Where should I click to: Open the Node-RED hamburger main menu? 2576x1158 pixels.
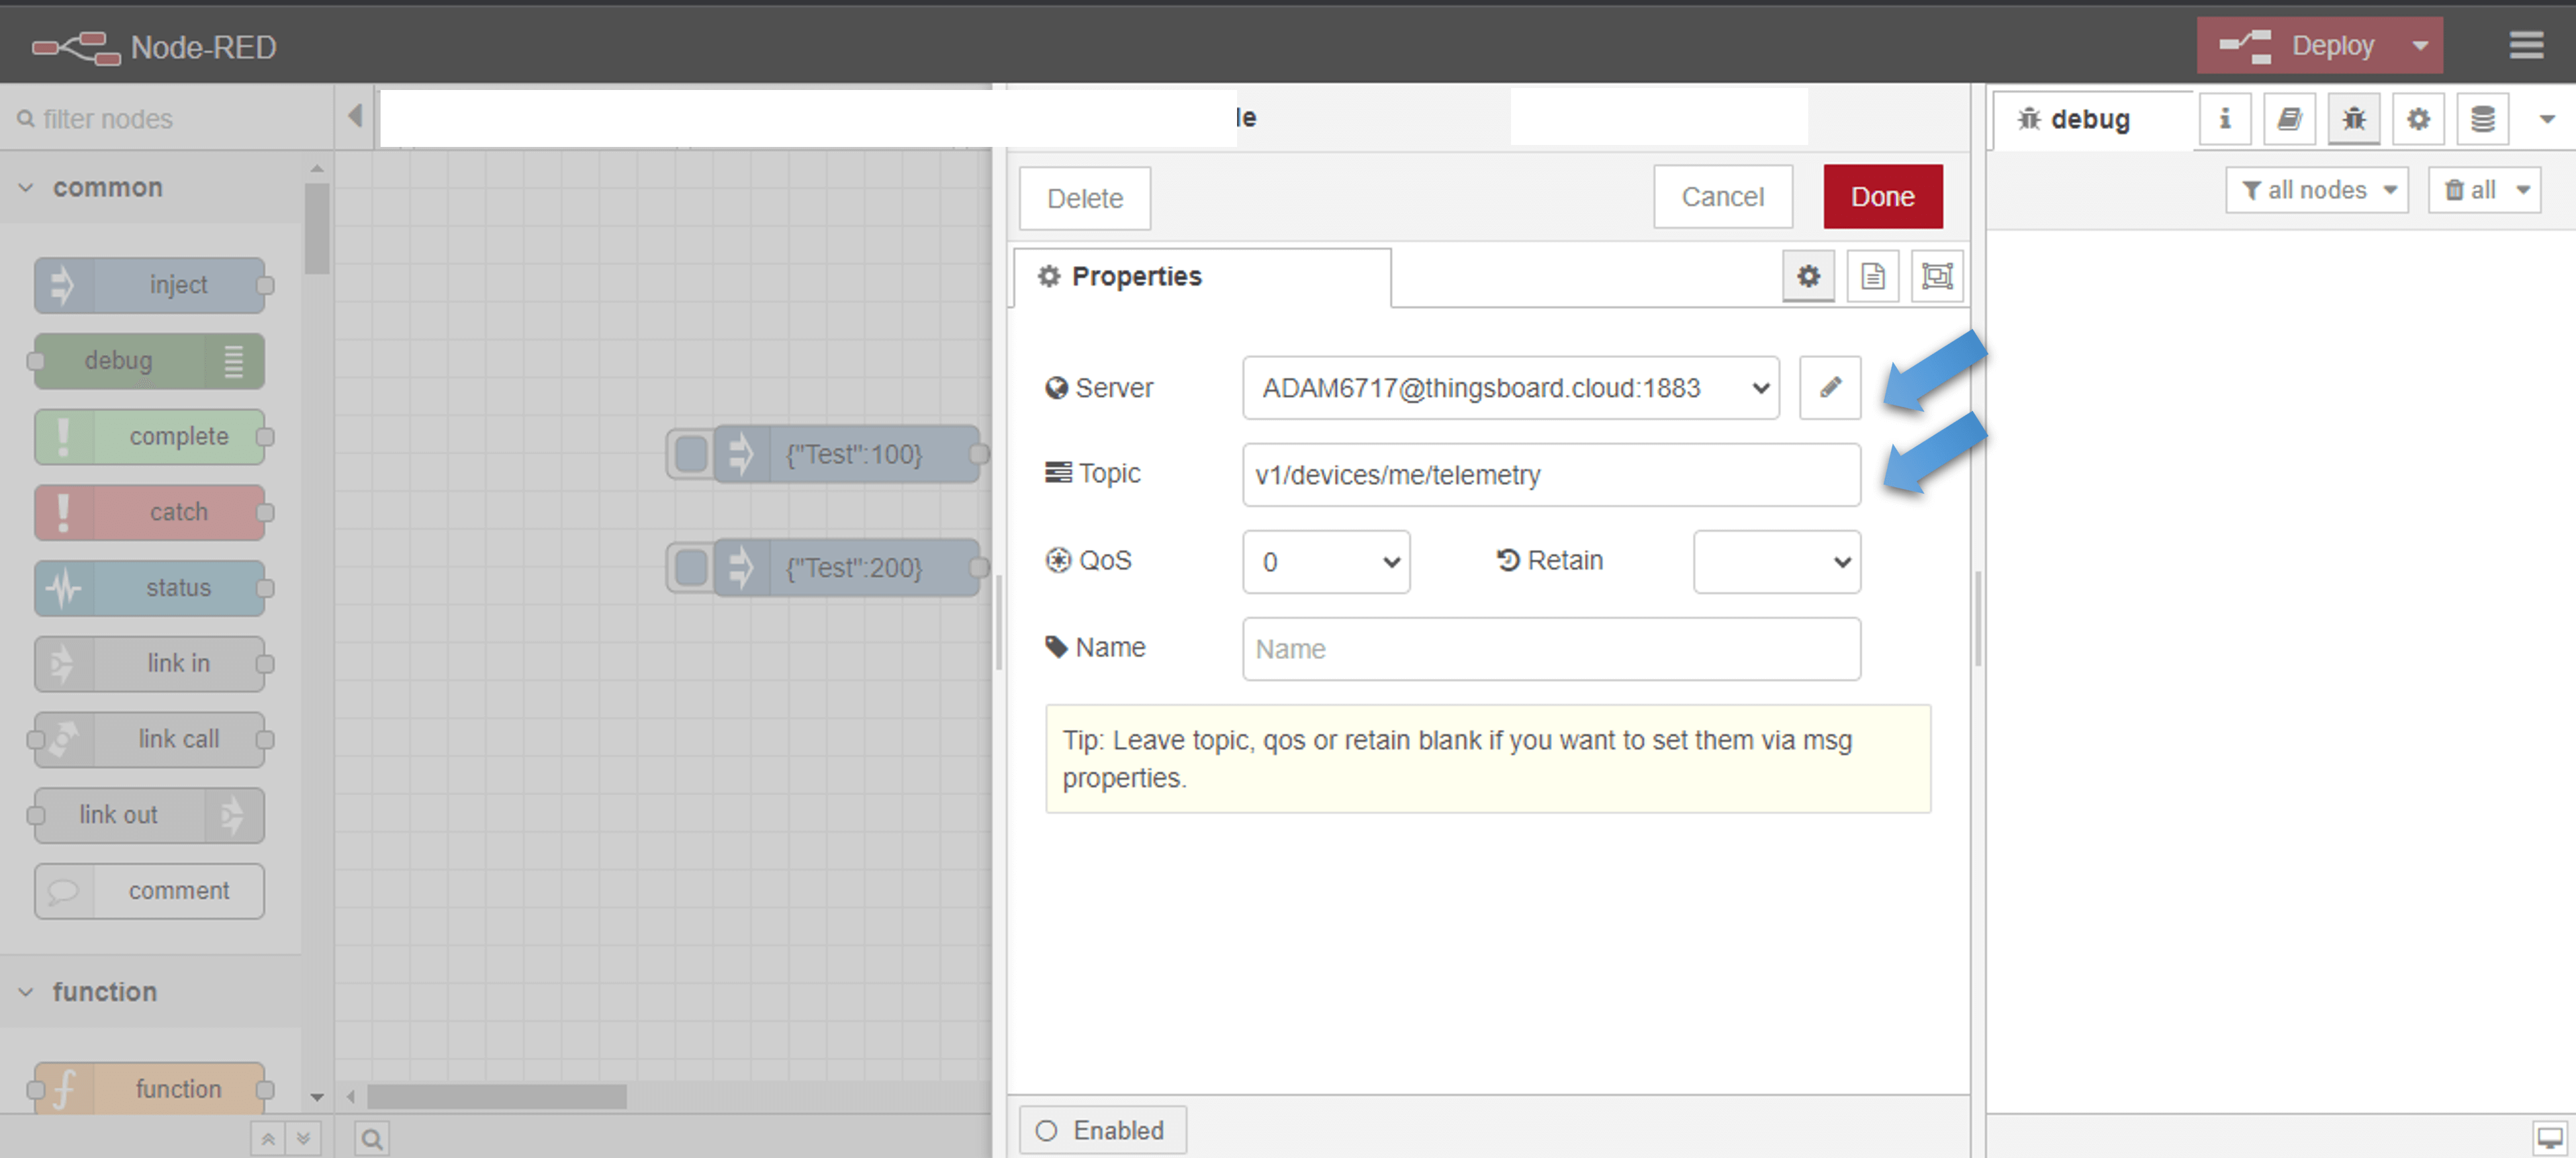[x=2525, y=46]
